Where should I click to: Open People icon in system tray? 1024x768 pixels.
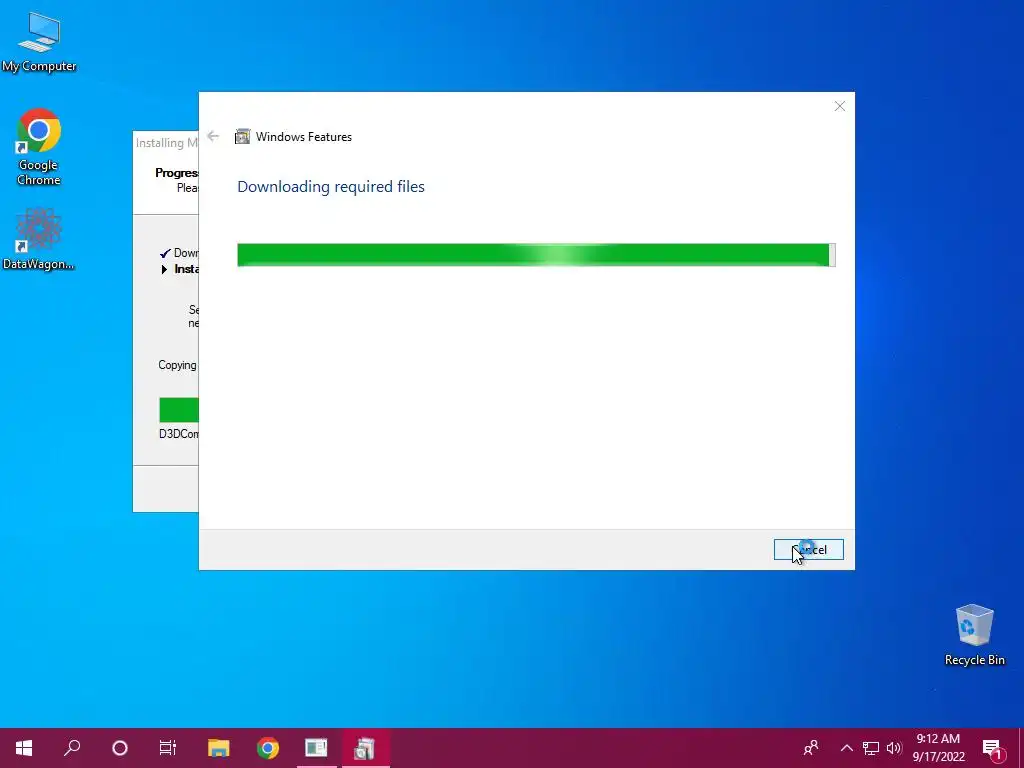pos(811,748)
